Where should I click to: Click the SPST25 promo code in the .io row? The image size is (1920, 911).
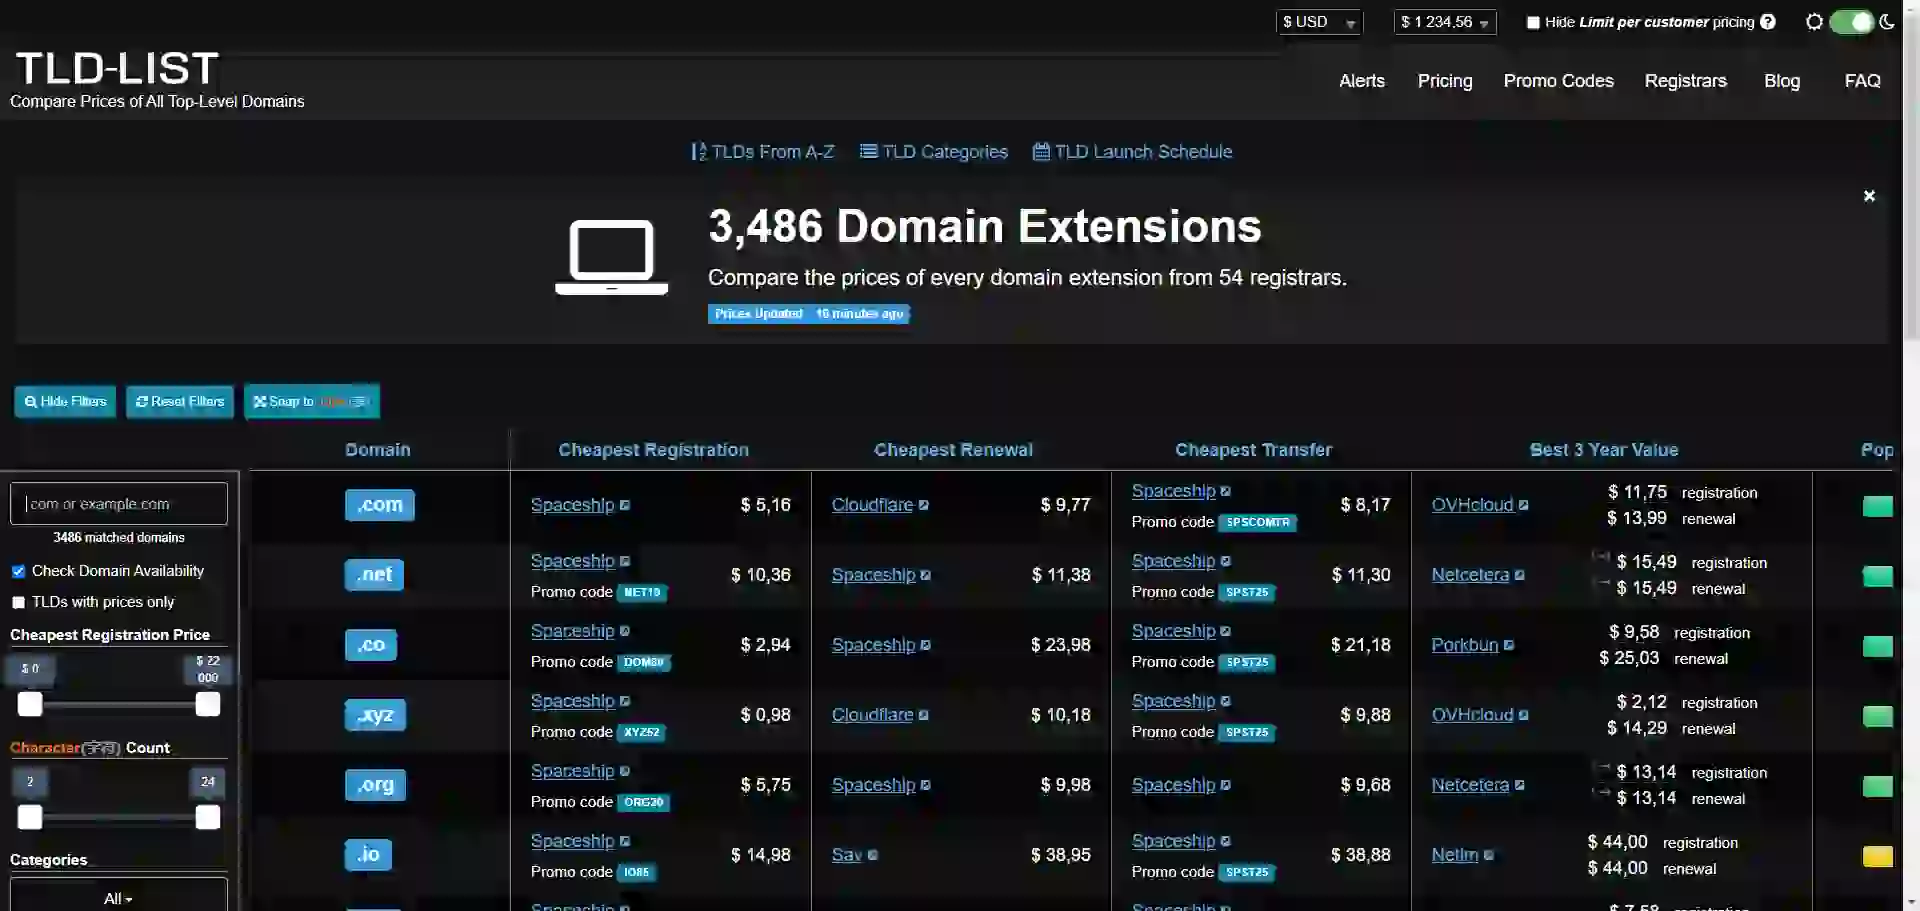(1247, 872)
